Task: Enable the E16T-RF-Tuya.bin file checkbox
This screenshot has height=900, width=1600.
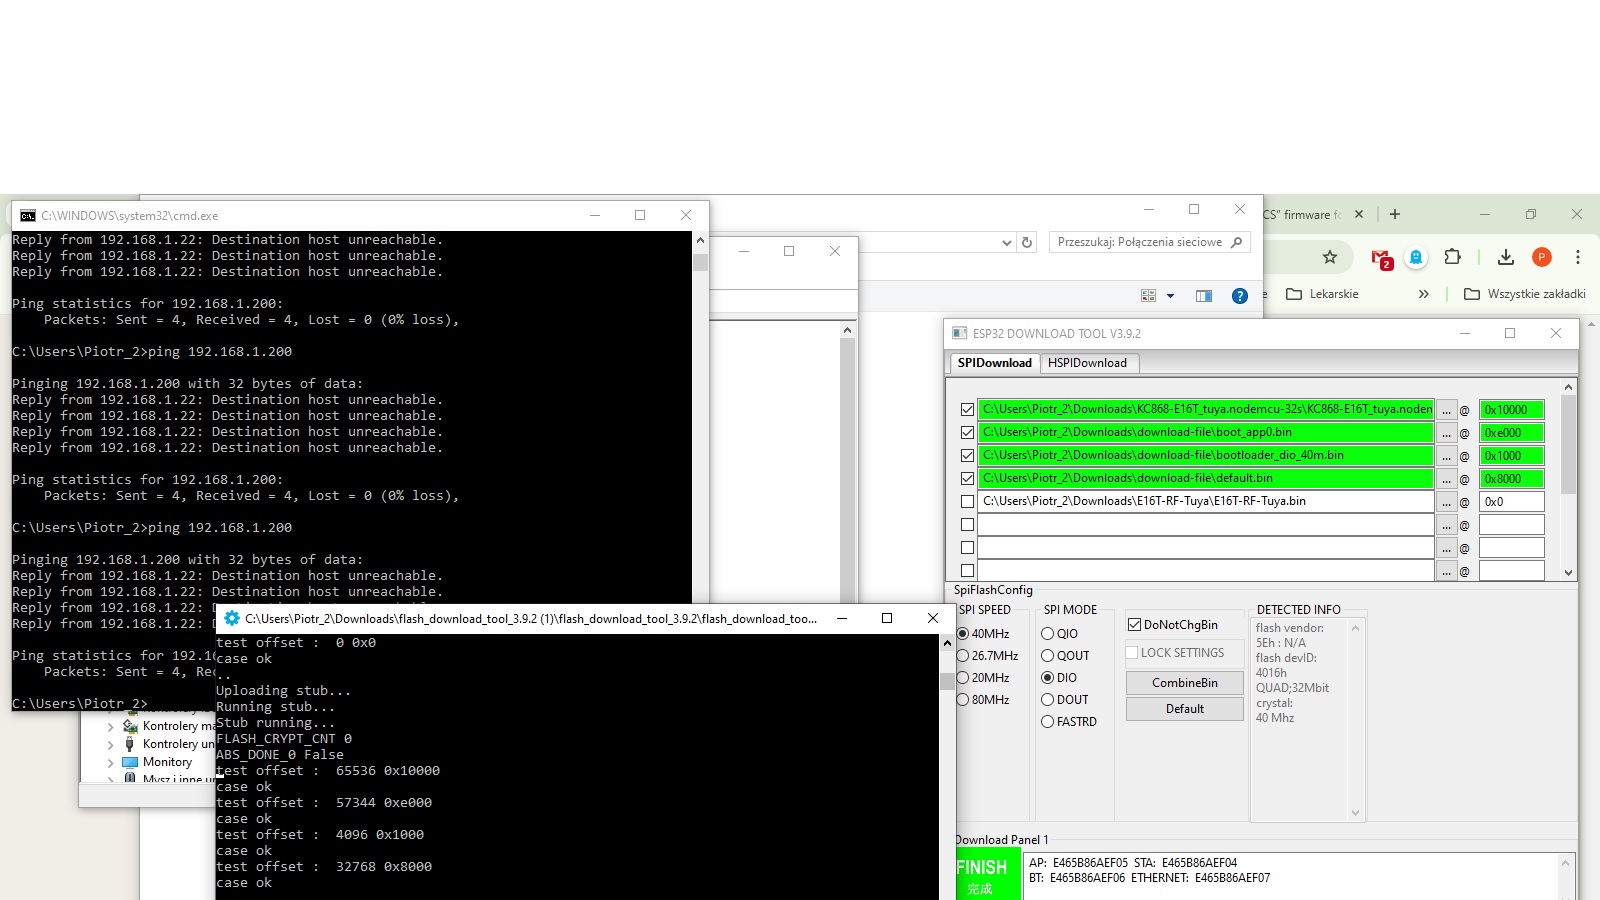Action: pyautogui.click(x=967, y=502)
